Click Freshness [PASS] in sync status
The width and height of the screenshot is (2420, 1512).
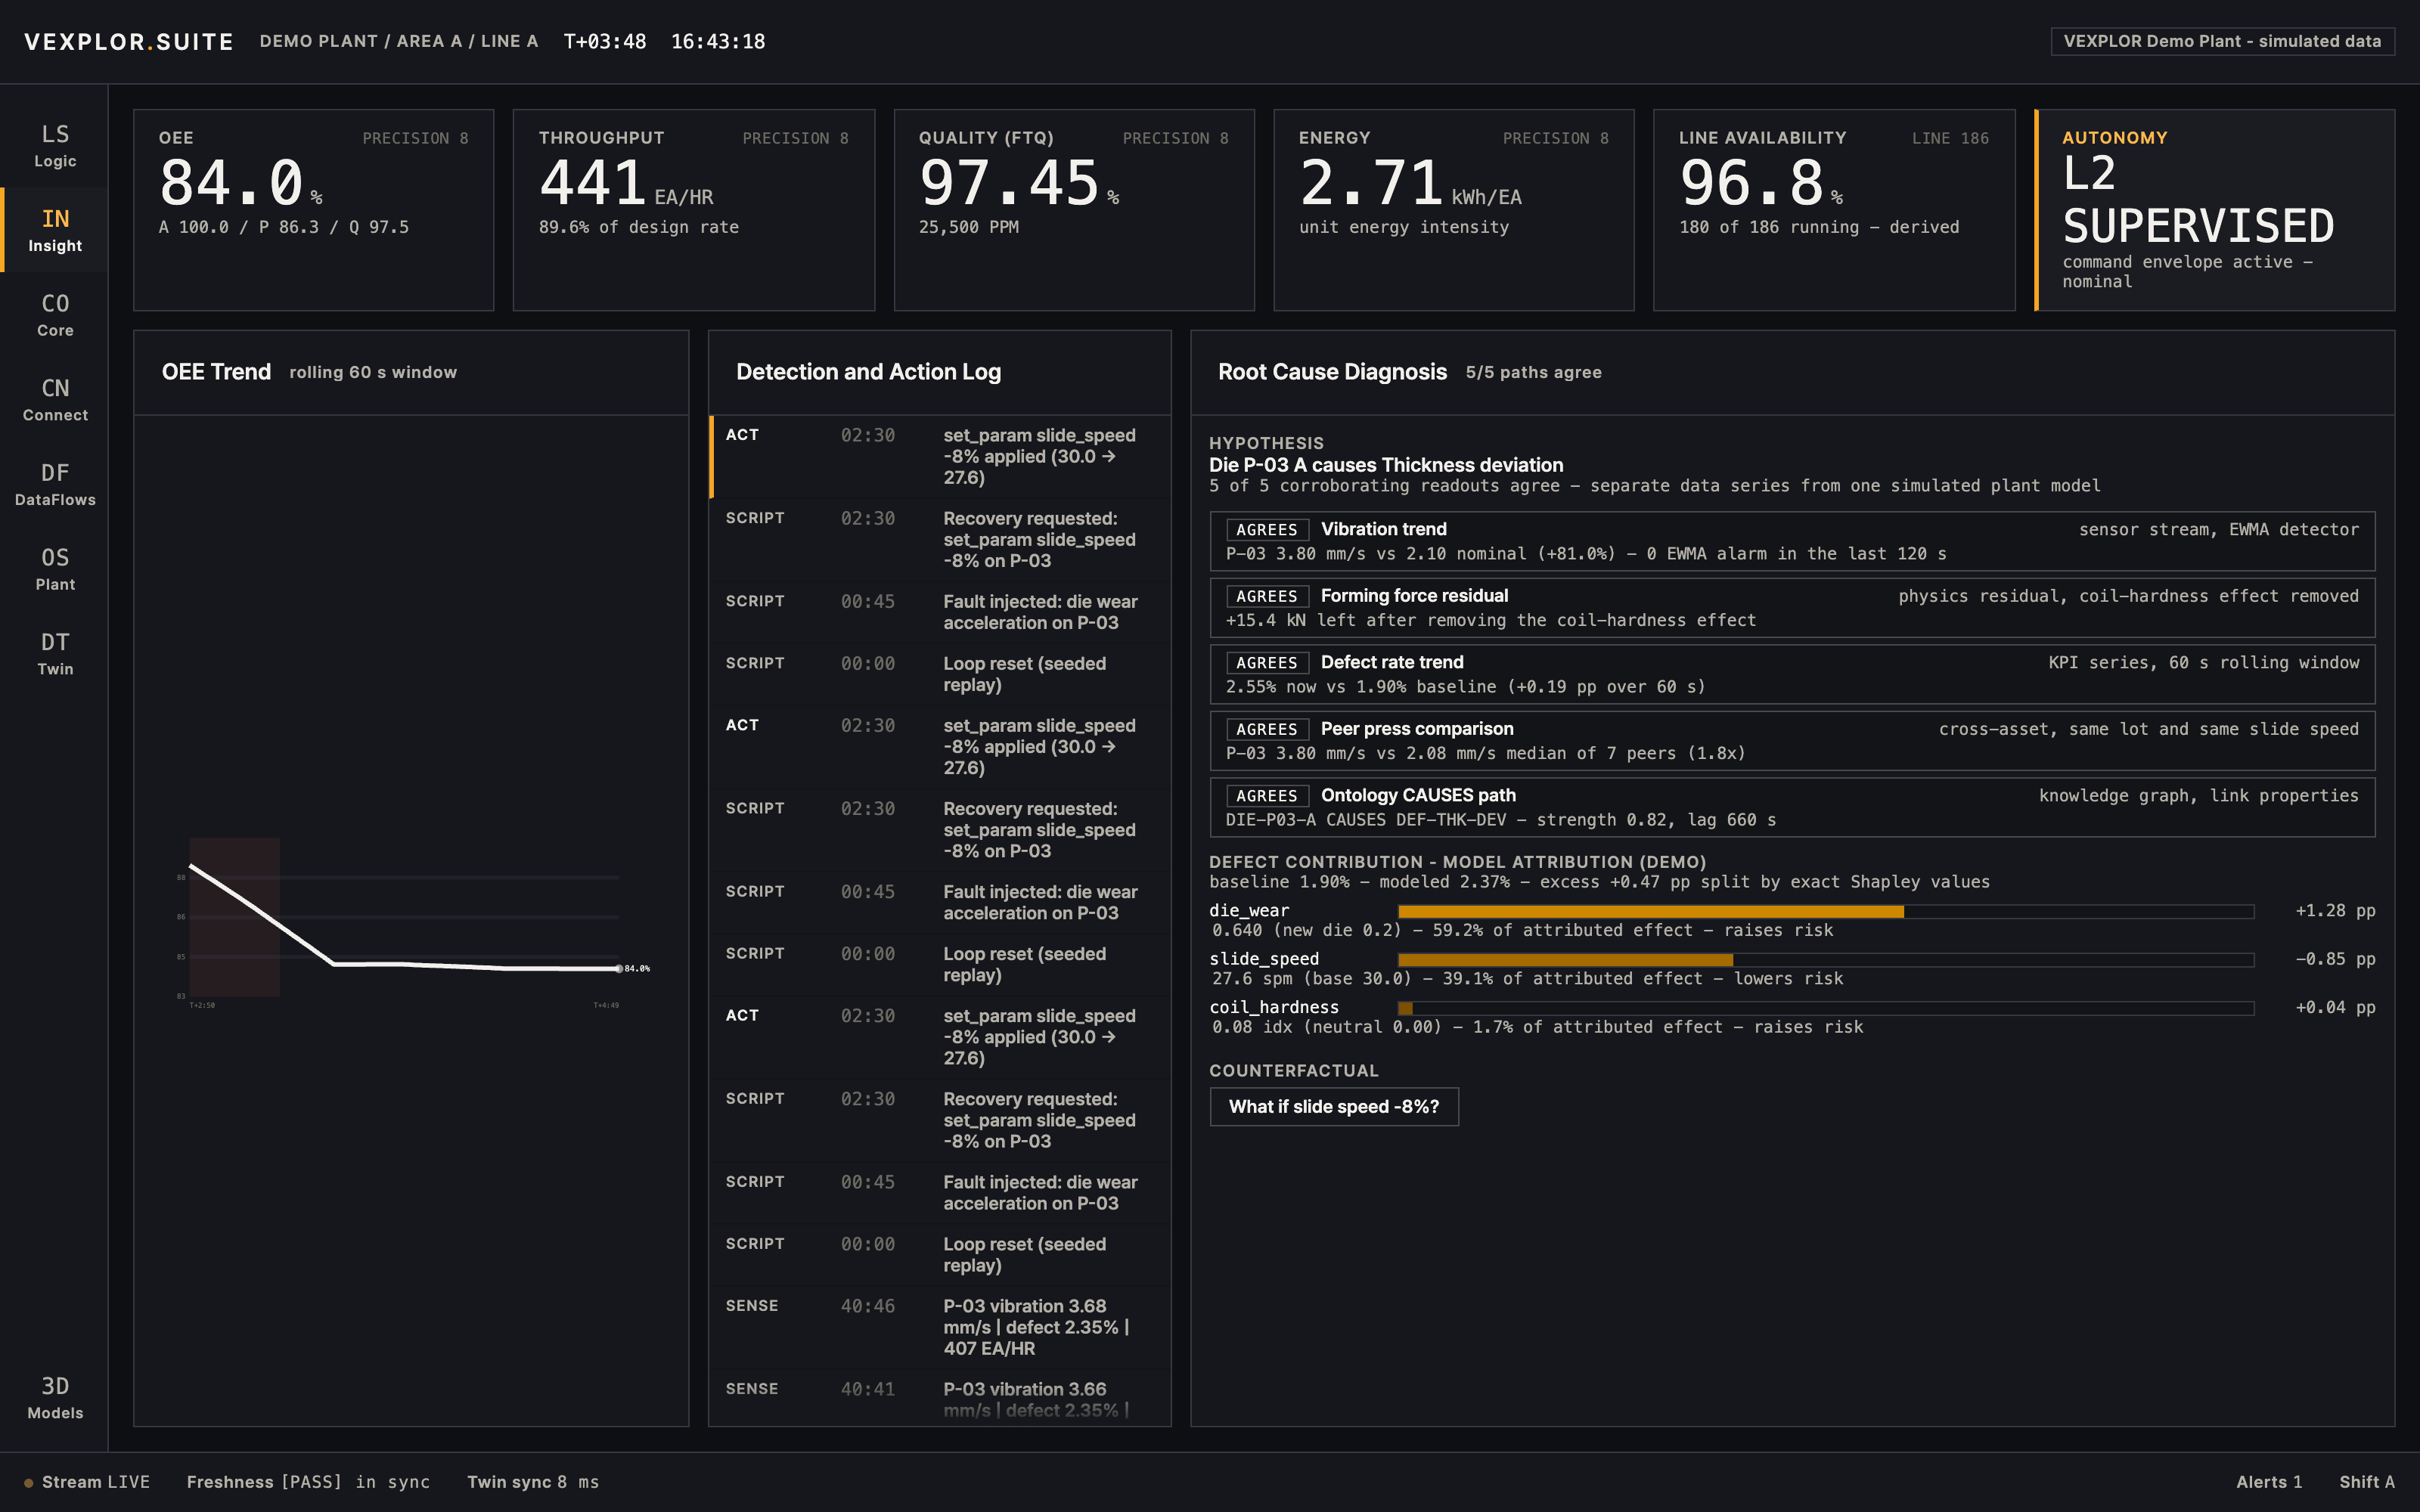click(308, 1482)
